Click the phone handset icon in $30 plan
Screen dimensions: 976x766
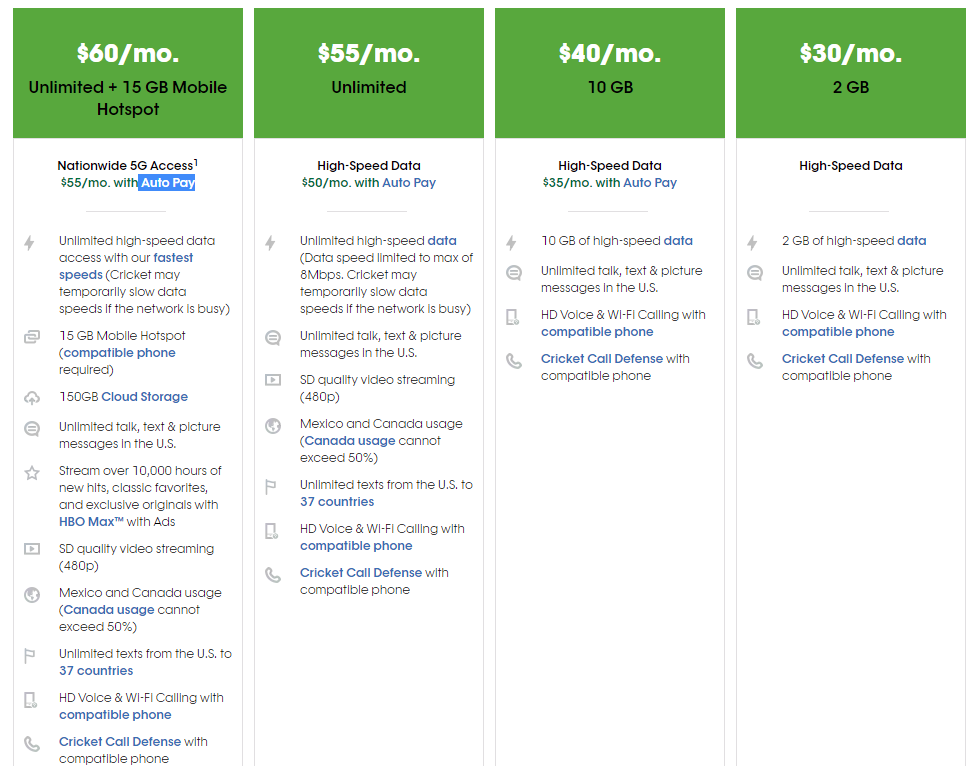pos(754,361)
